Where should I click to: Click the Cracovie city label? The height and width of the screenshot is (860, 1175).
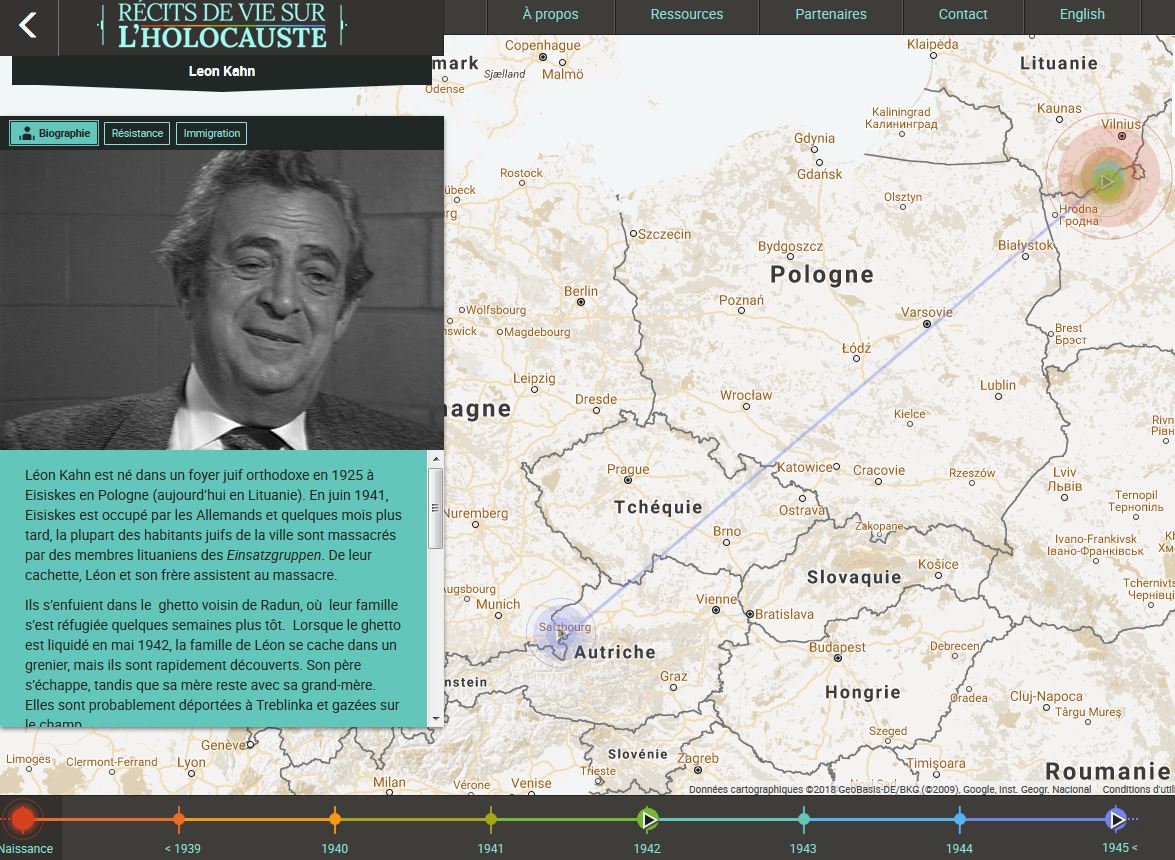[x=879, y=470]
